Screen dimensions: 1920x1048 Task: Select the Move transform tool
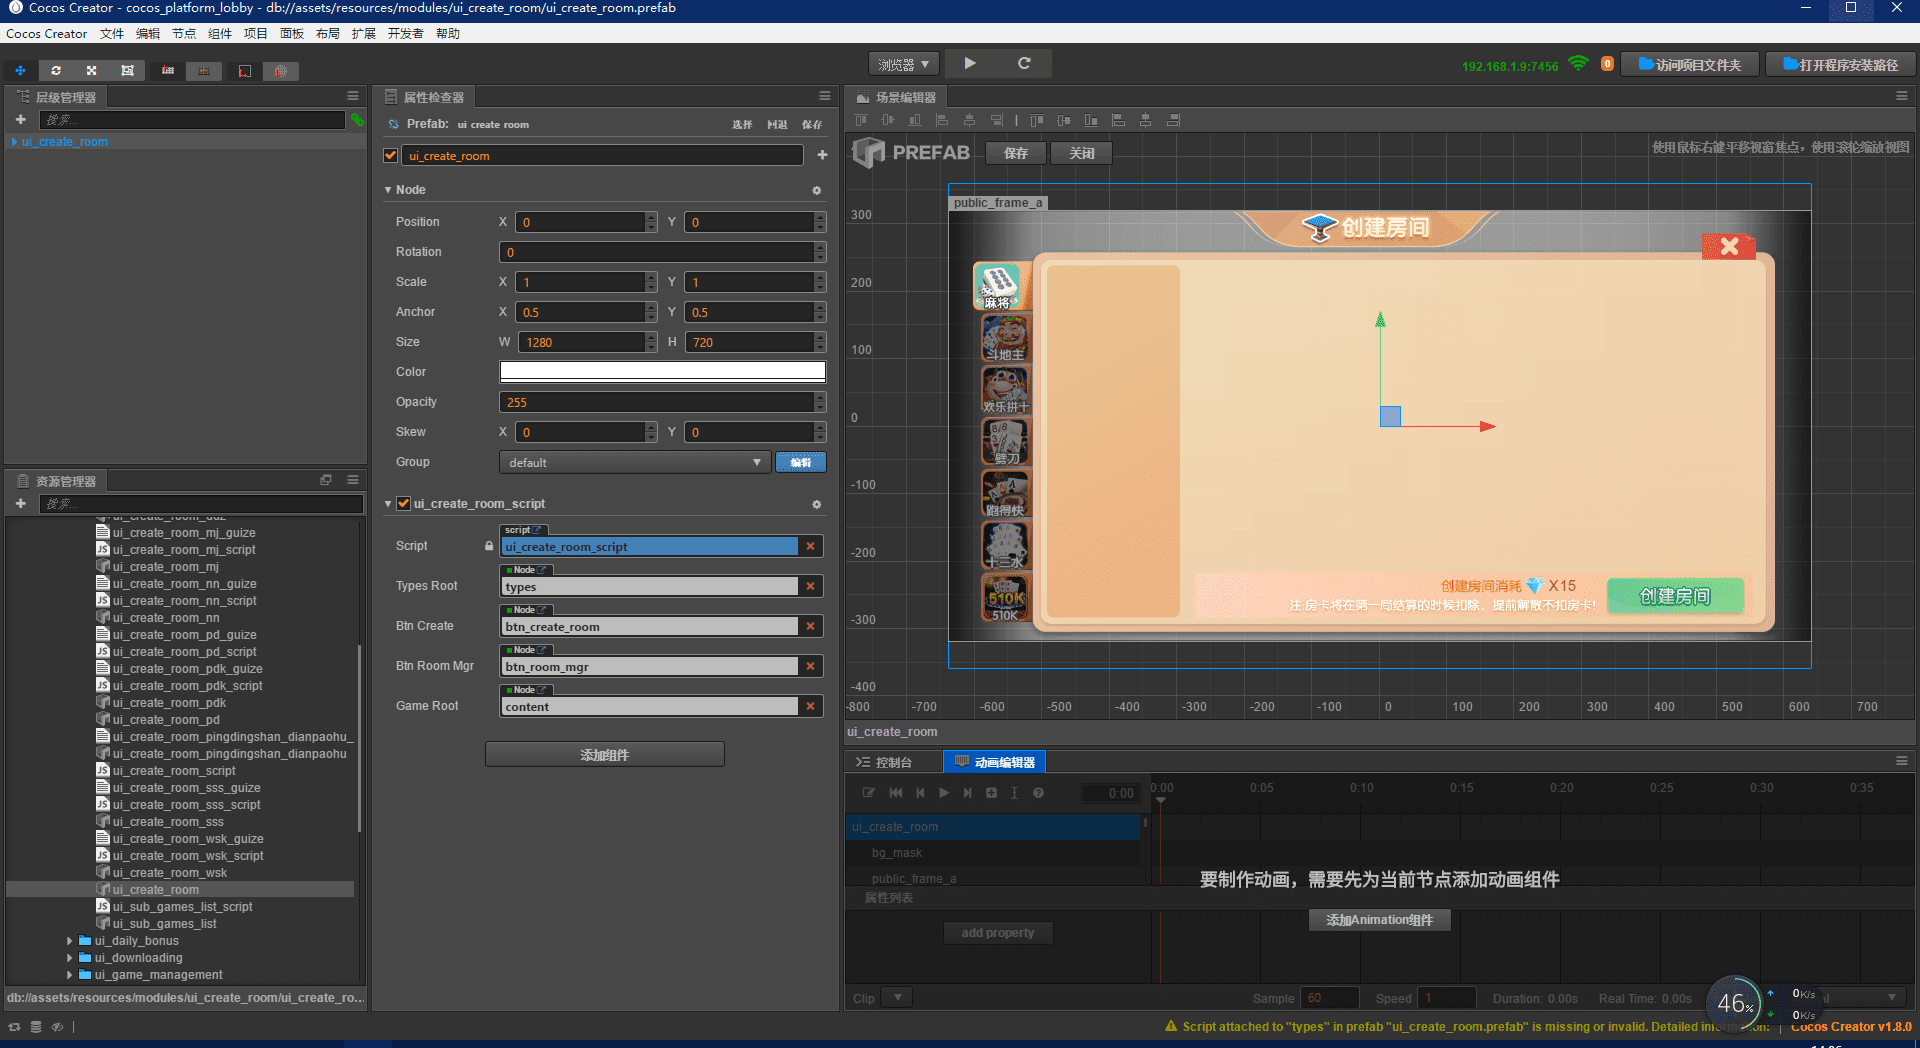[20, 71]
